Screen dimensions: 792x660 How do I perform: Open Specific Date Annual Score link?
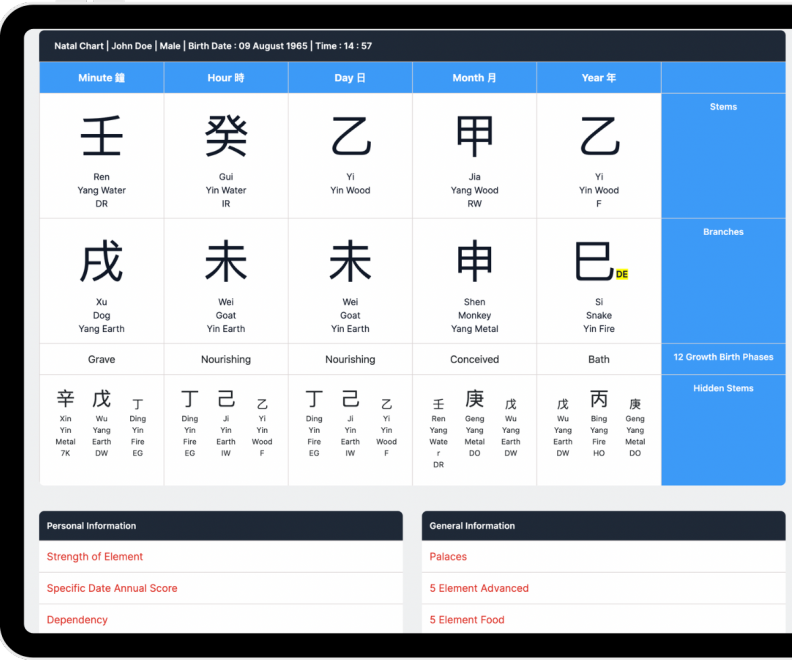(112, 588)
